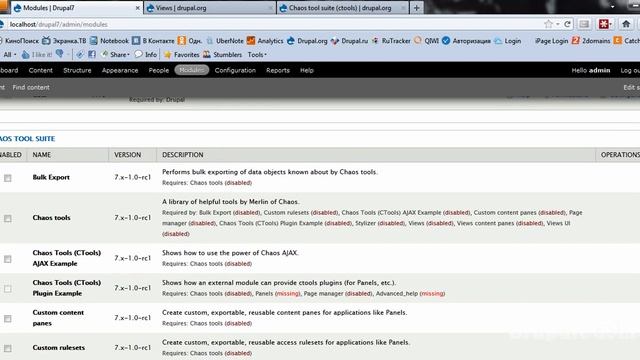Click the Find content shortcut
The width and height of the screenshot is (640, 360).
pyautogui.click(x=31, y=87)
